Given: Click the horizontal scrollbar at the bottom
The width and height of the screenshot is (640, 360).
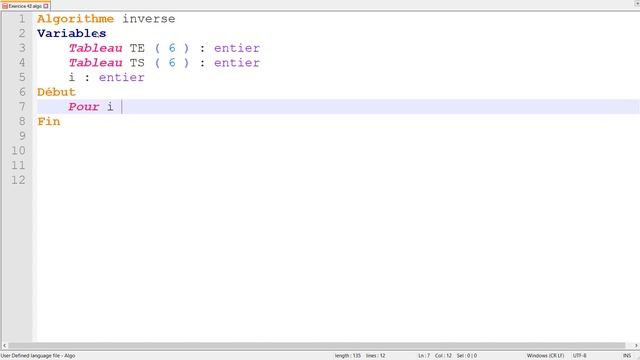Looking at the screenshot, I should (x=316, y=345).
